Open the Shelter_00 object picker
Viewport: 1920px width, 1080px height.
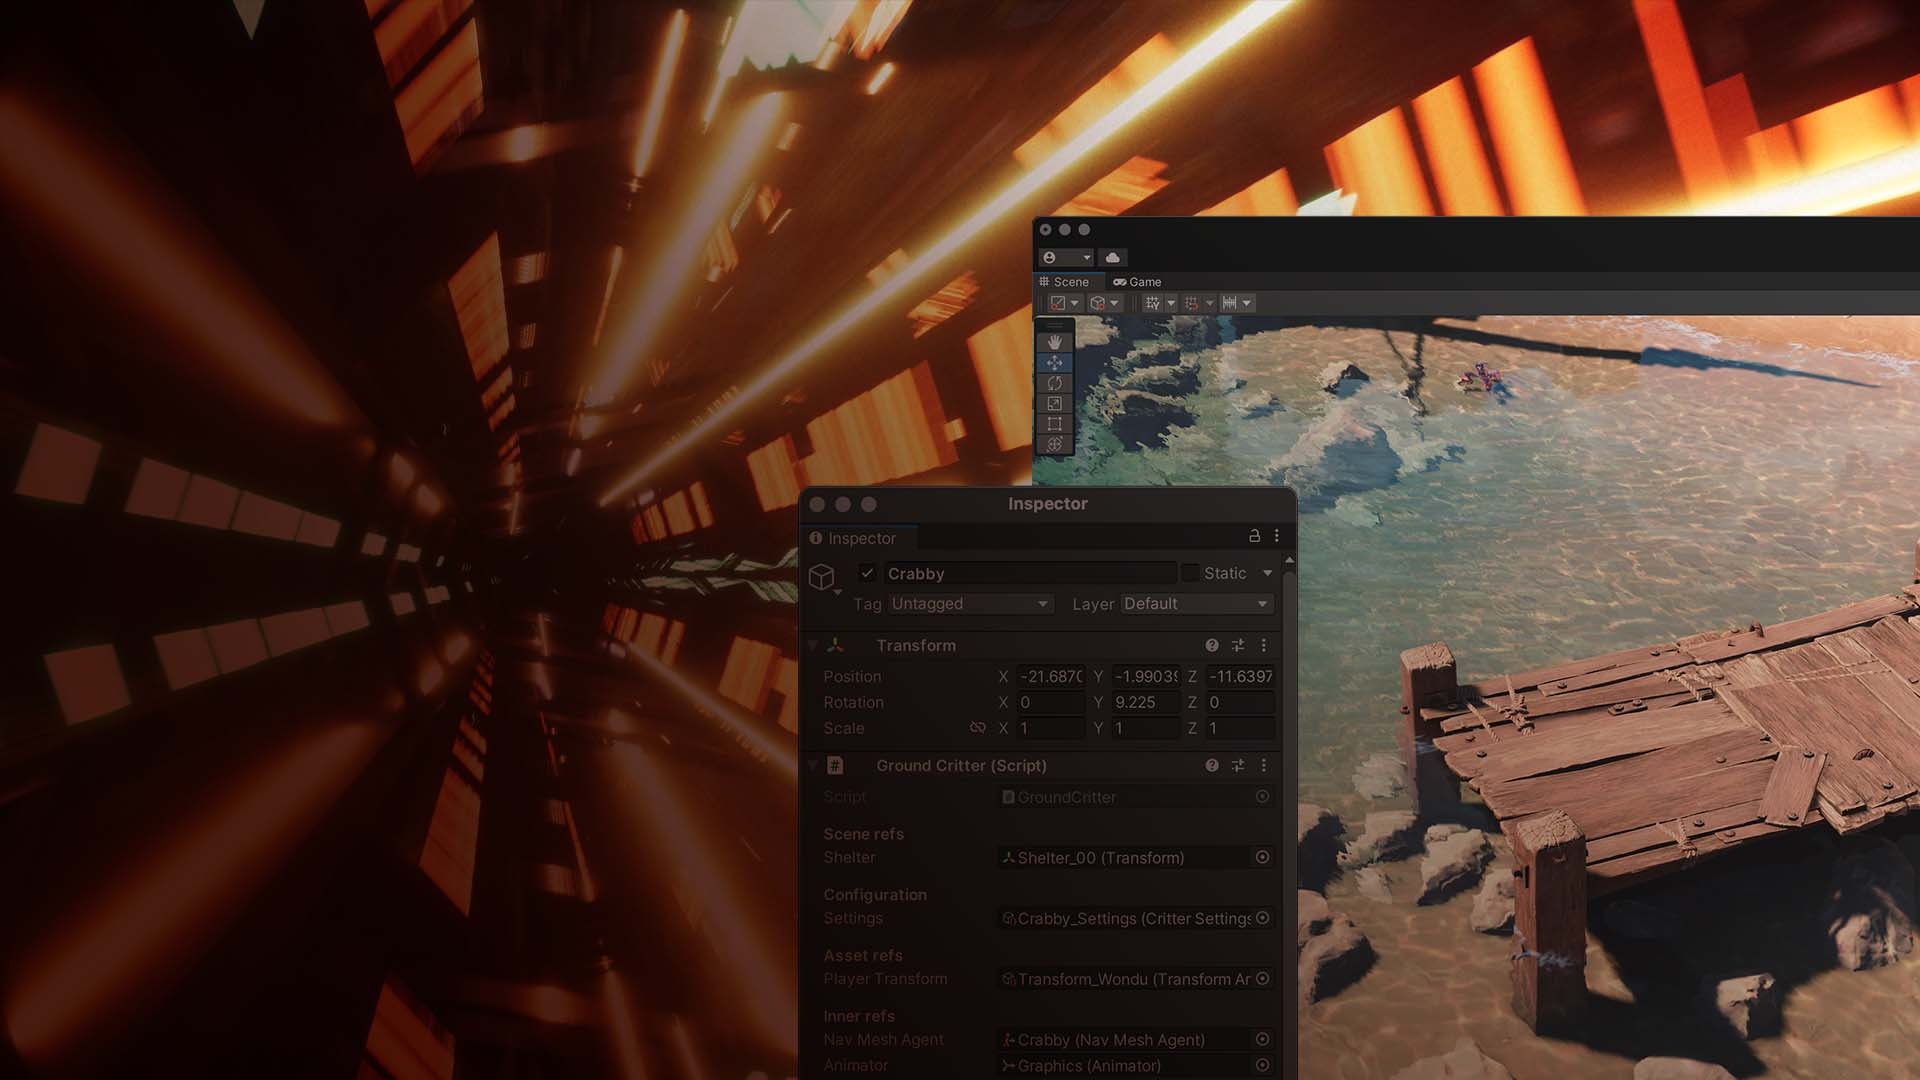pos(1262,858)
